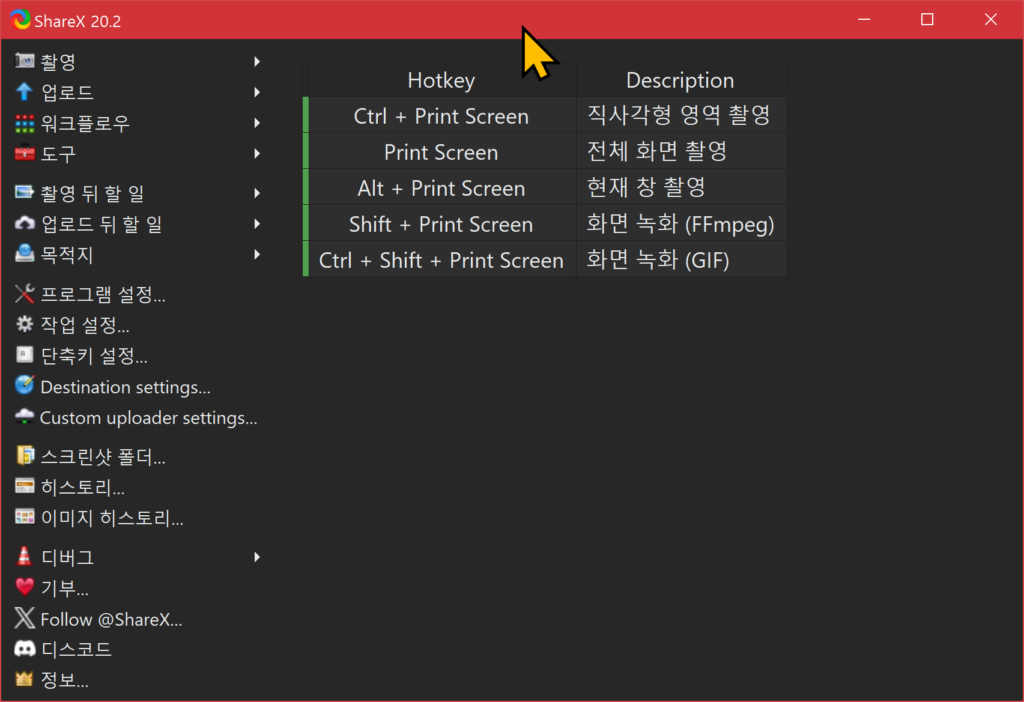This screenshot has width=1024, height=702.
Task: Click the cloud upload icon beside 업로드 뒤 할 일
Action: [x=25, y=223]
